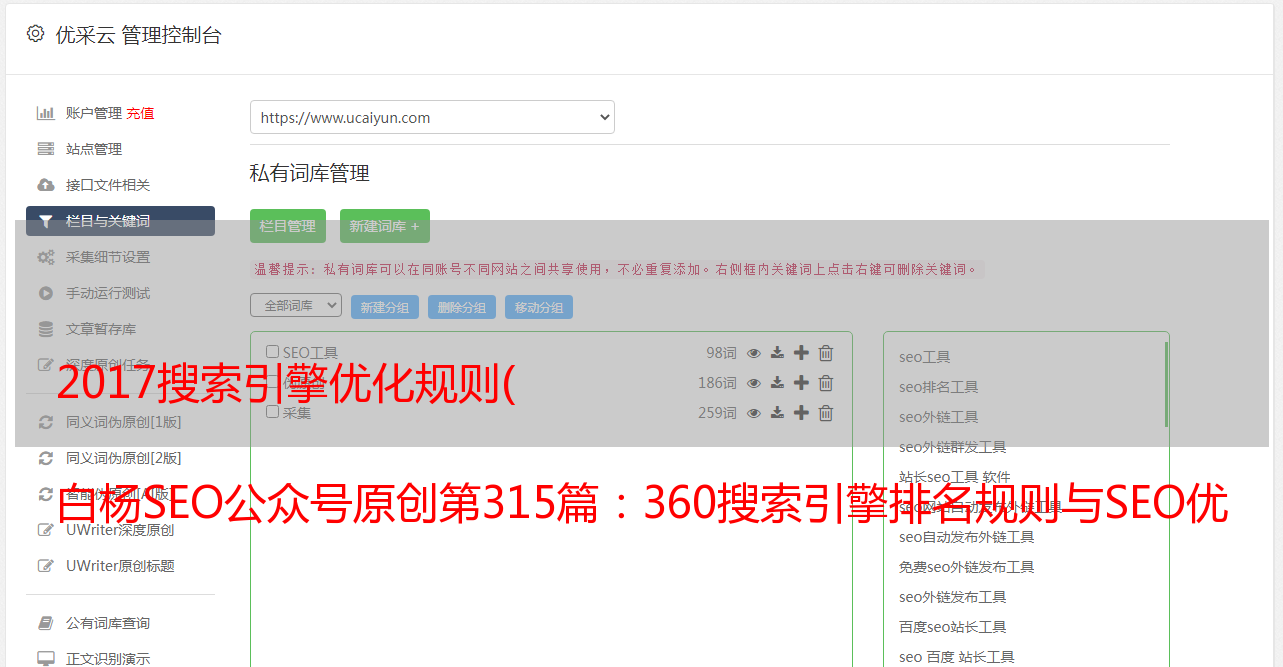Select keyword 免费seo外链发布工具

tap(967, 567)
